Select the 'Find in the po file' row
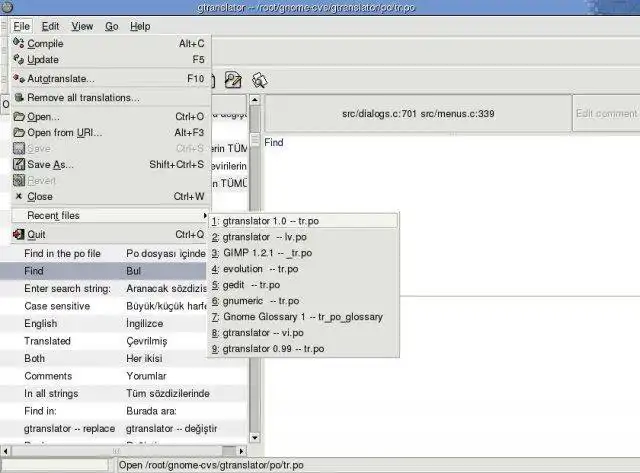The width and height of the screenshot is (640, 473). (104, 253)
